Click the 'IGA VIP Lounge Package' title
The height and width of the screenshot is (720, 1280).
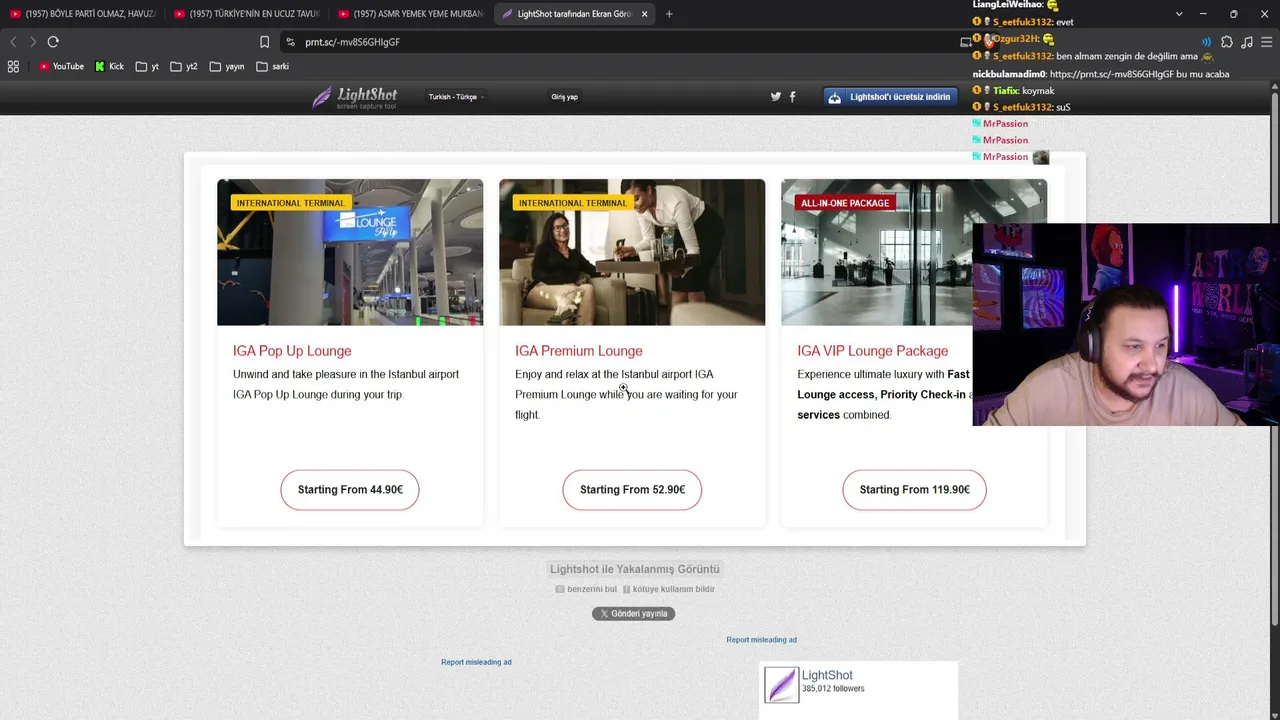[873, 351]
